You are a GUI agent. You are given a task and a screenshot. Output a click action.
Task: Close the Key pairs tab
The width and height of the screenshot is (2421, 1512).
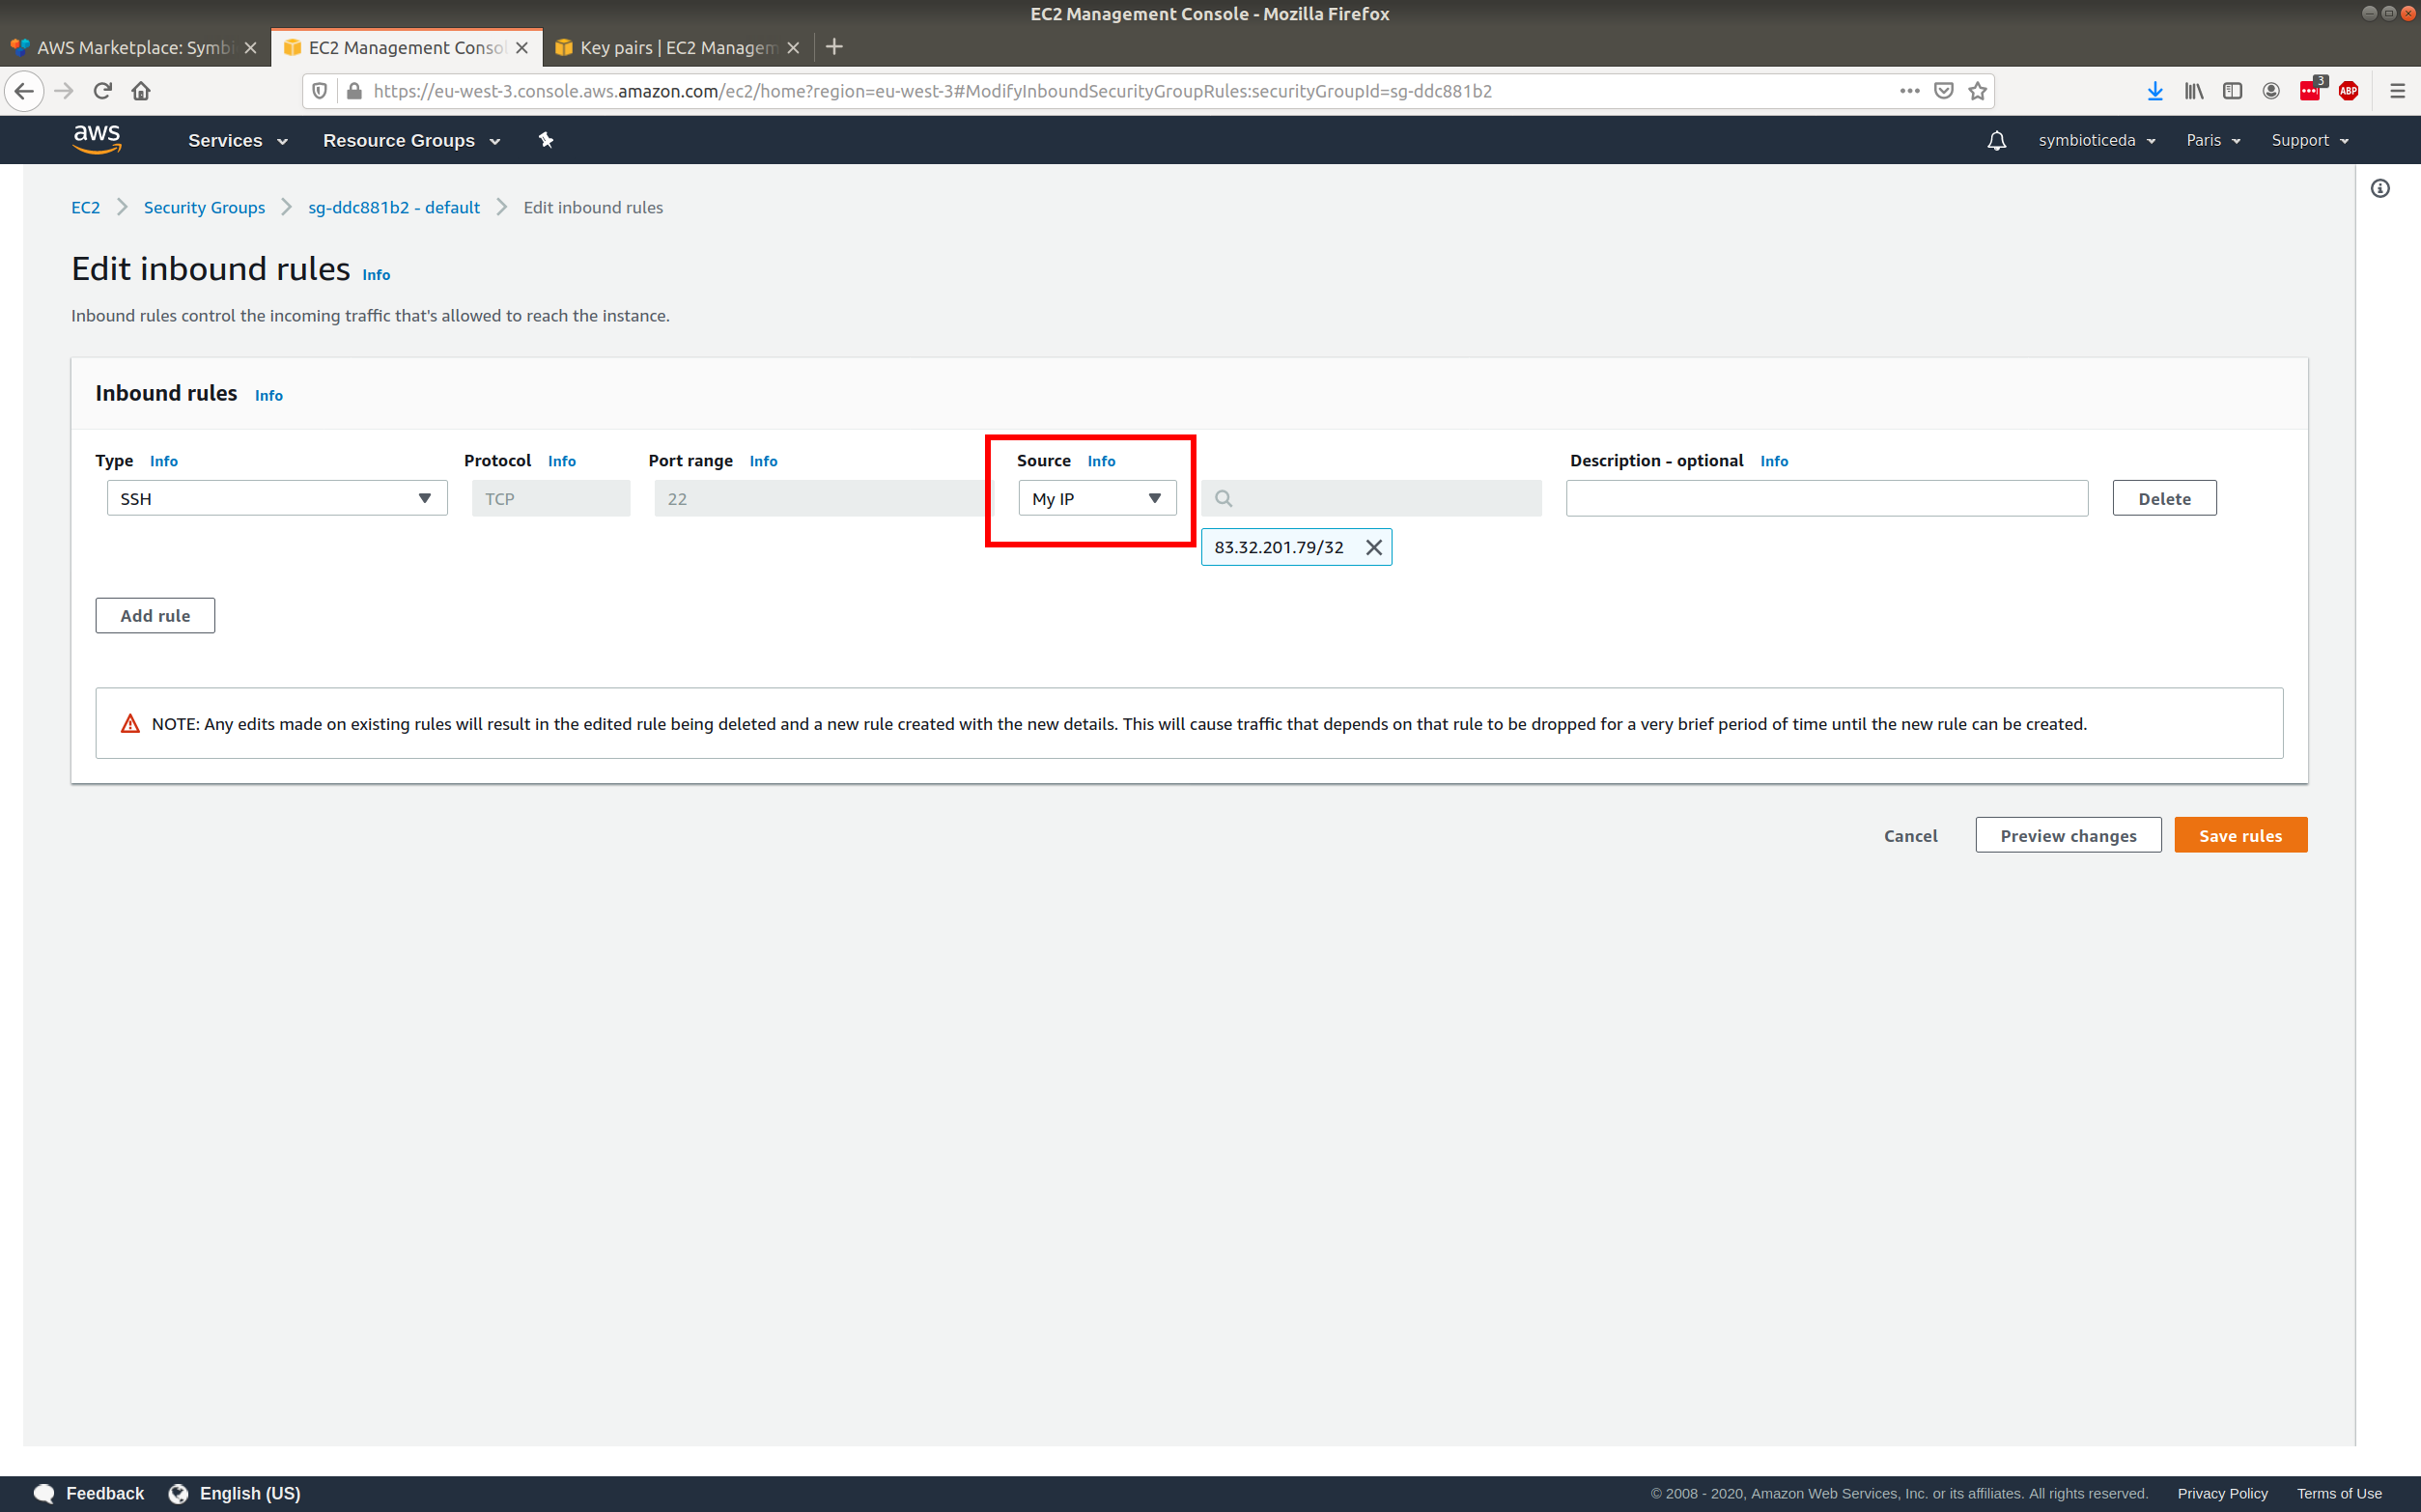[x=793, y=47]
